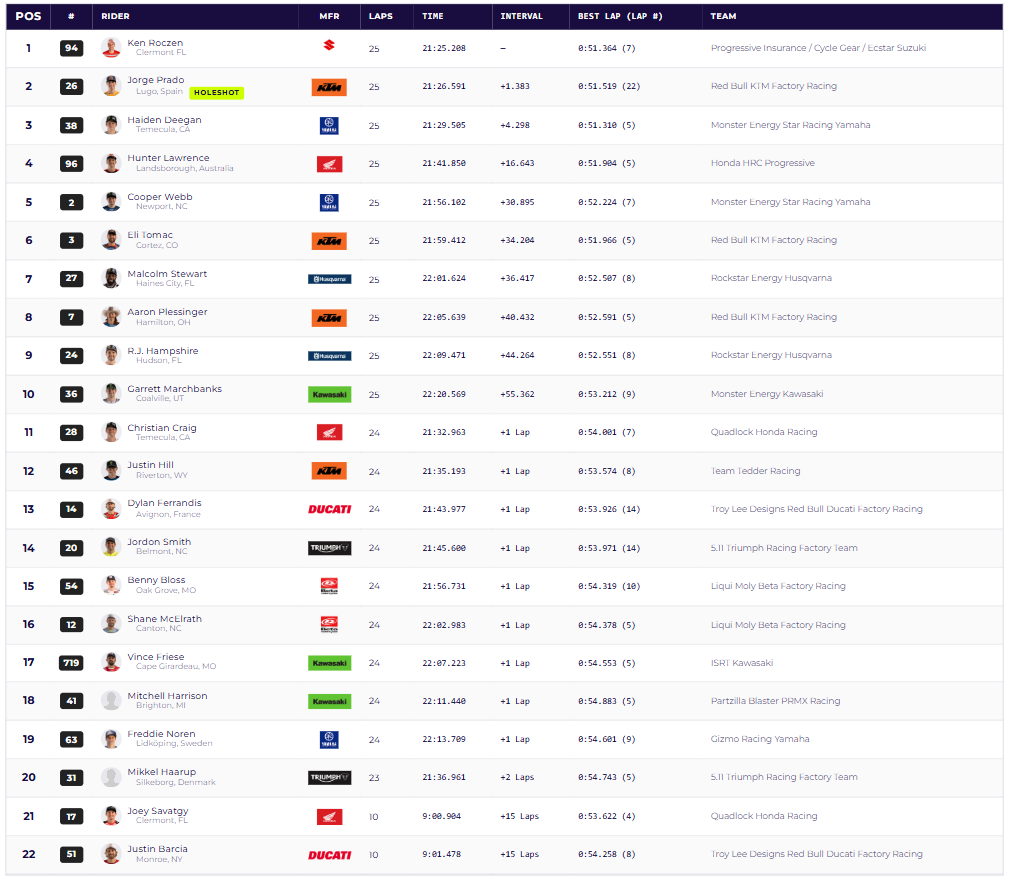This screenshot has height=881, width=1010.
Task: Open Cooper Webb's rider profile link
Action: (160, 196)
